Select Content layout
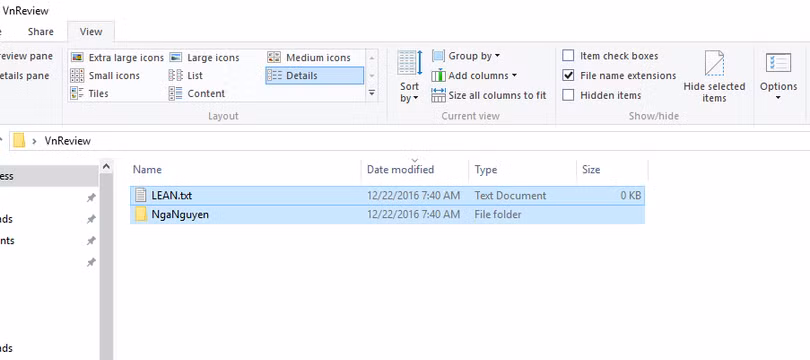The height and width of the screenshot is (360, 810). click(197, 93)
